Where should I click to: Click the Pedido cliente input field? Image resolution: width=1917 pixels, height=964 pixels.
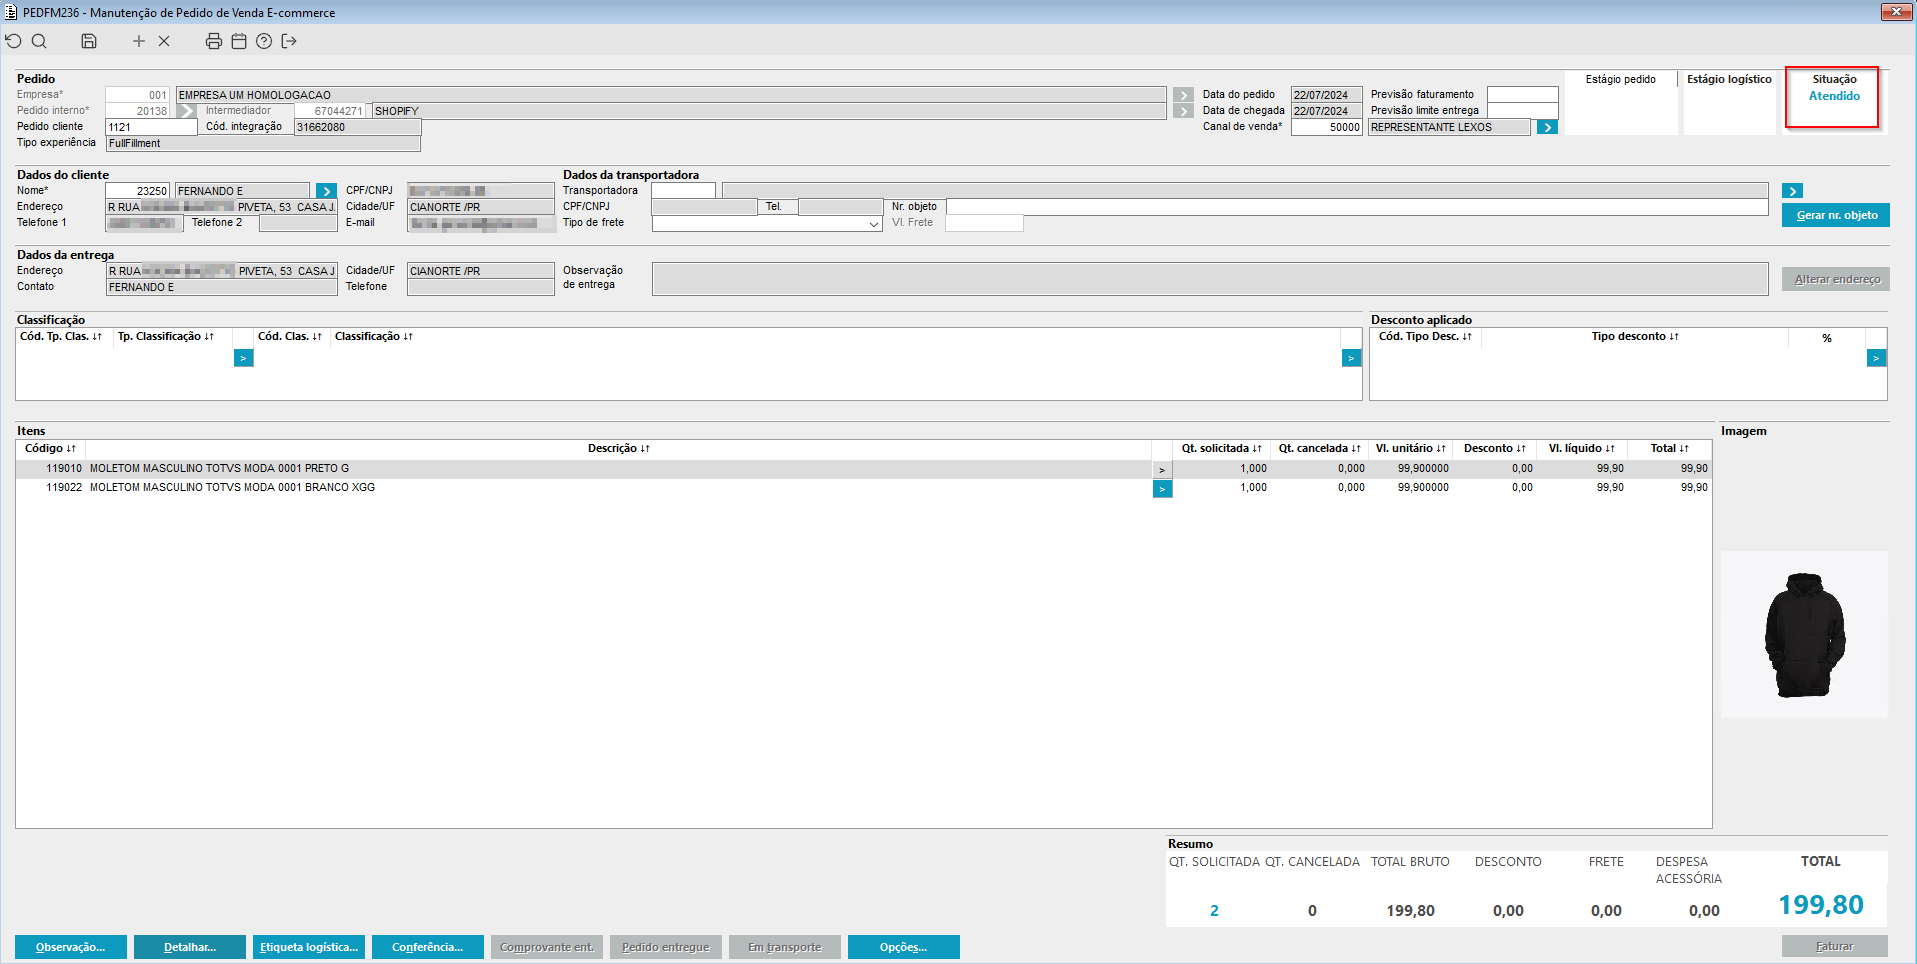pos(151,127)
